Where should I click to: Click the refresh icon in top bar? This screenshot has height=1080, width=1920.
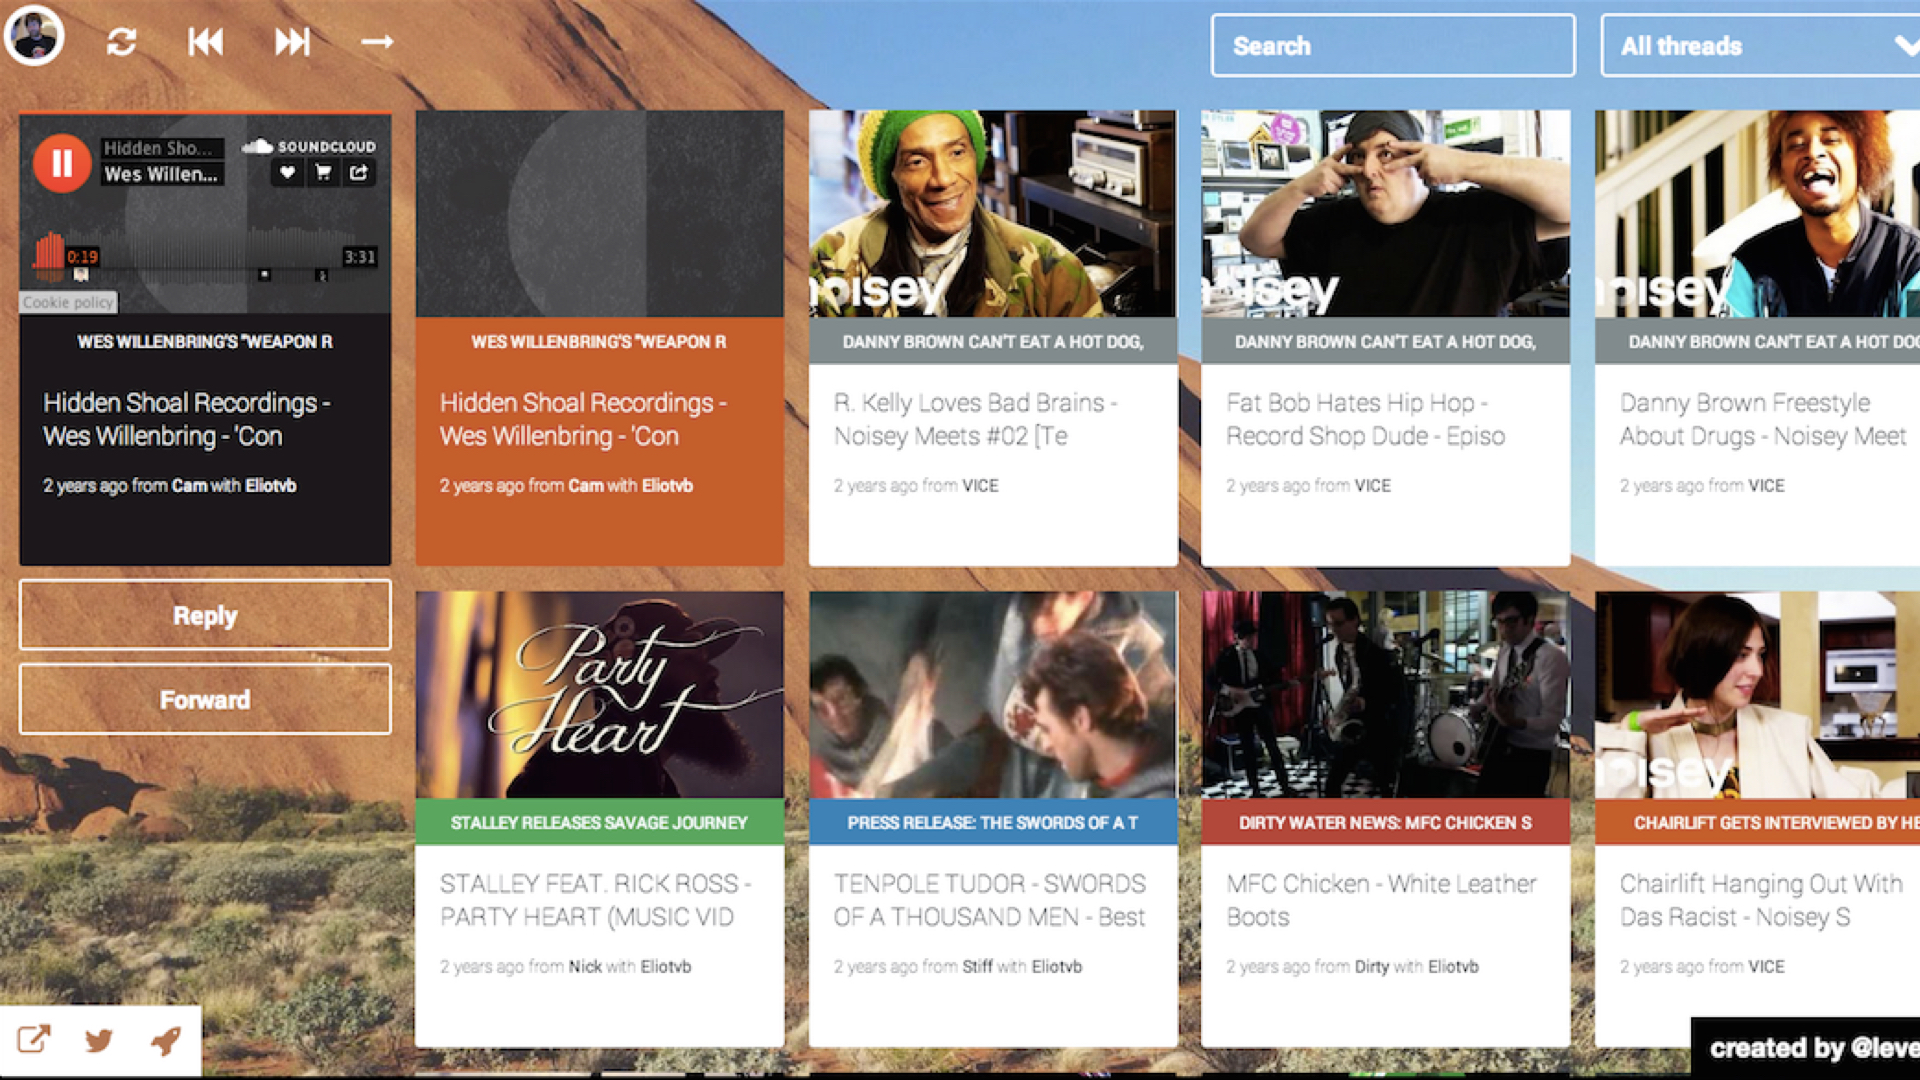coord(121,42)
